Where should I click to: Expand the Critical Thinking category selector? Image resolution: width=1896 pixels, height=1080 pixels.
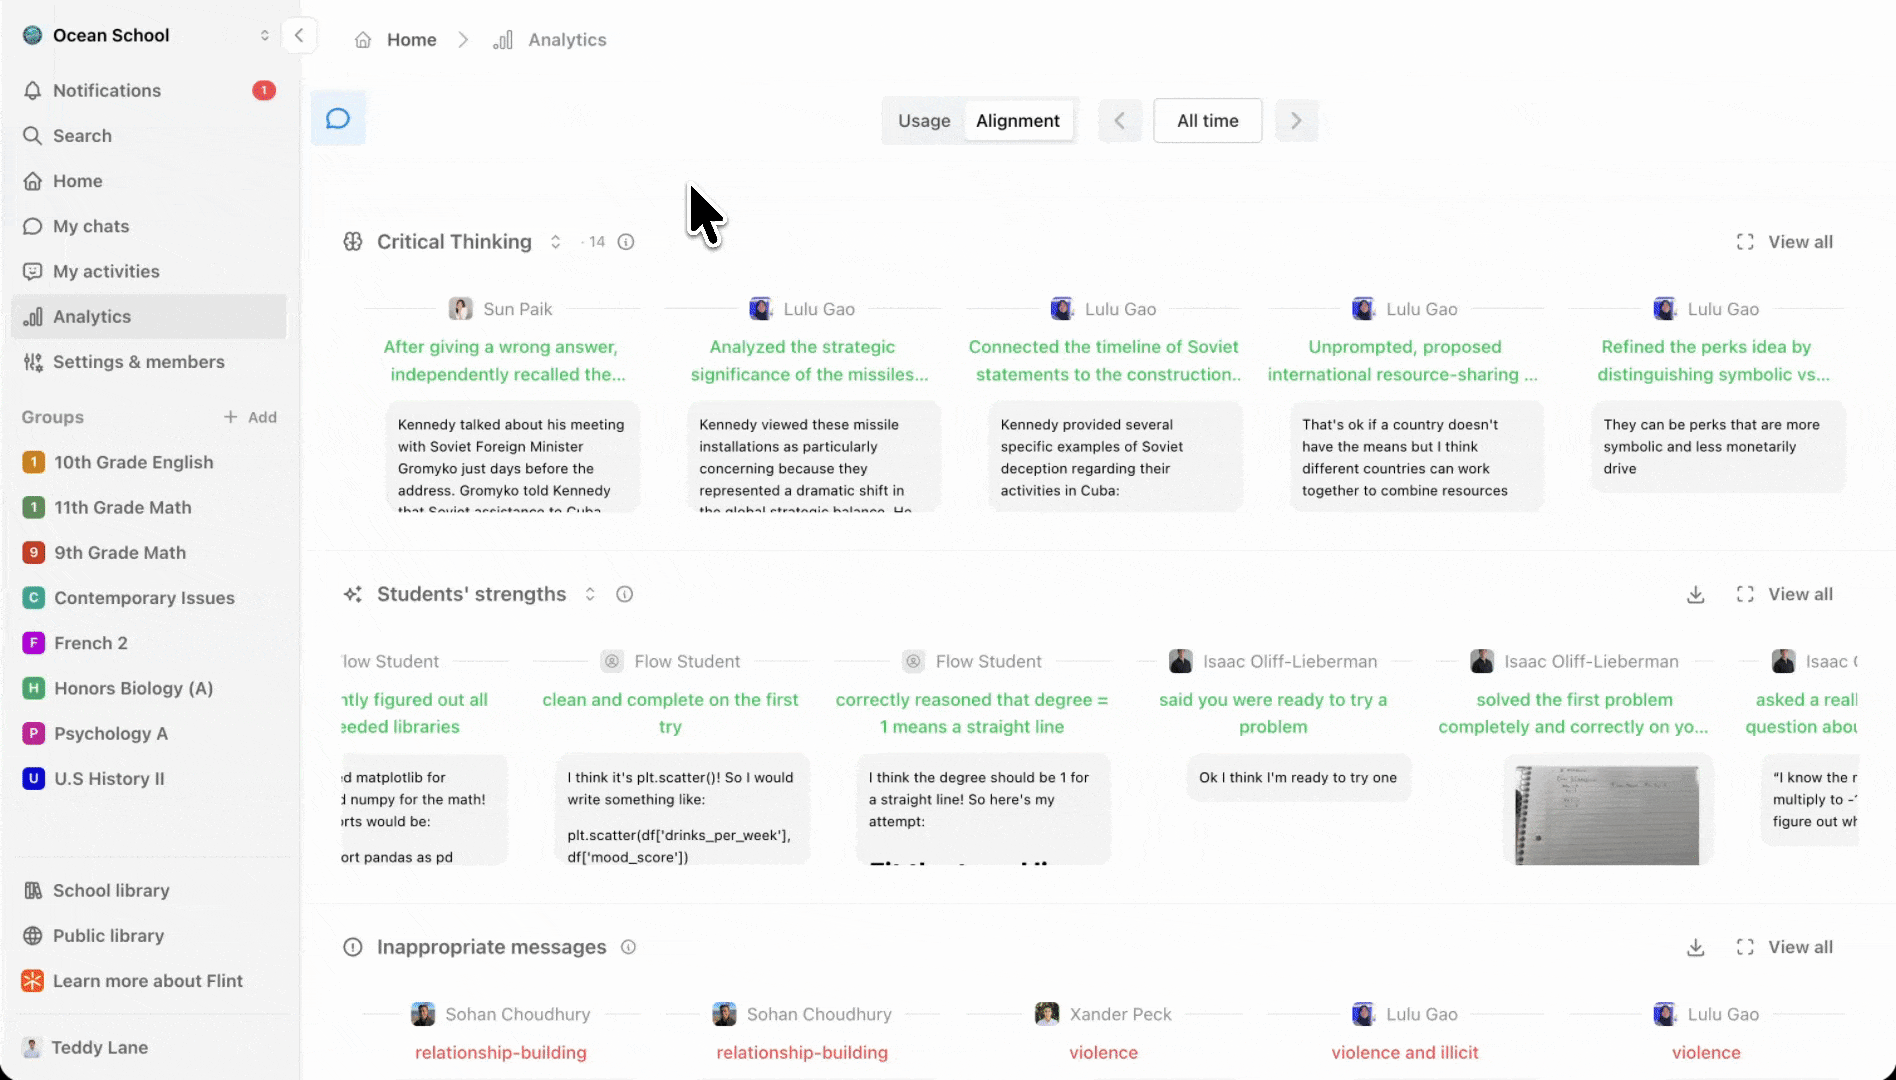(555, 242)
